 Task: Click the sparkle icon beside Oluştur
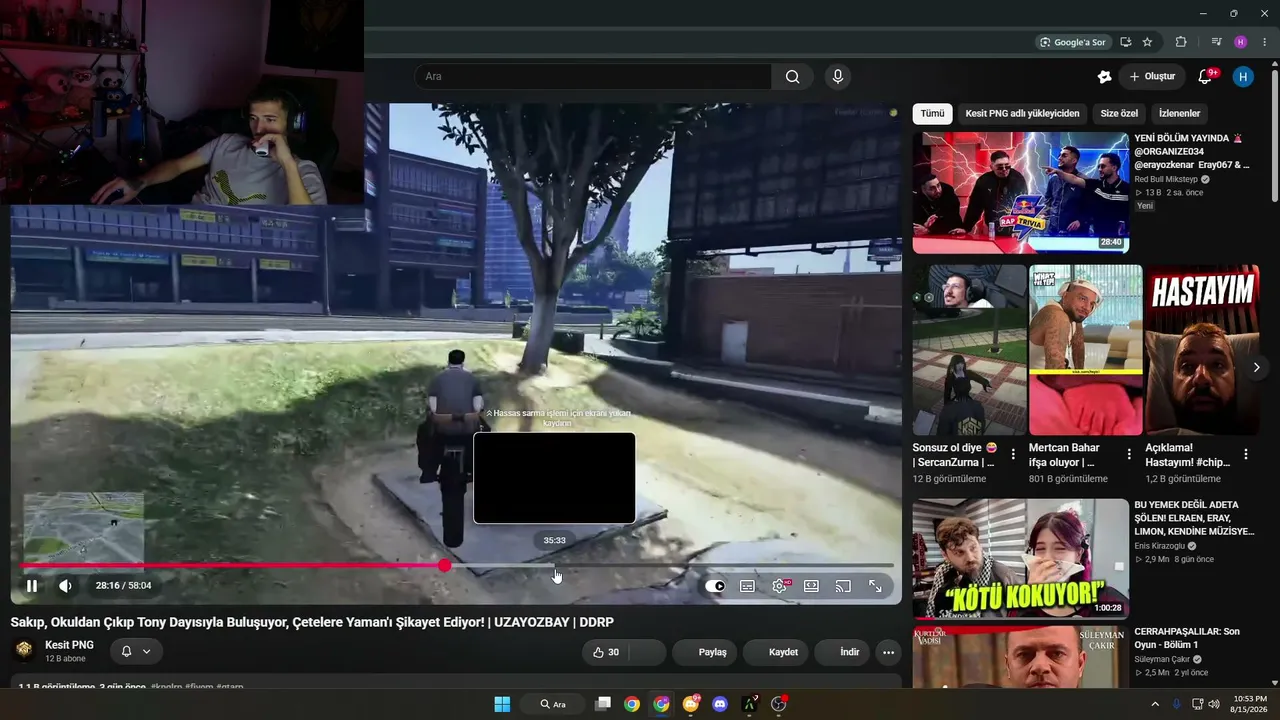[x=1104, y=77]
